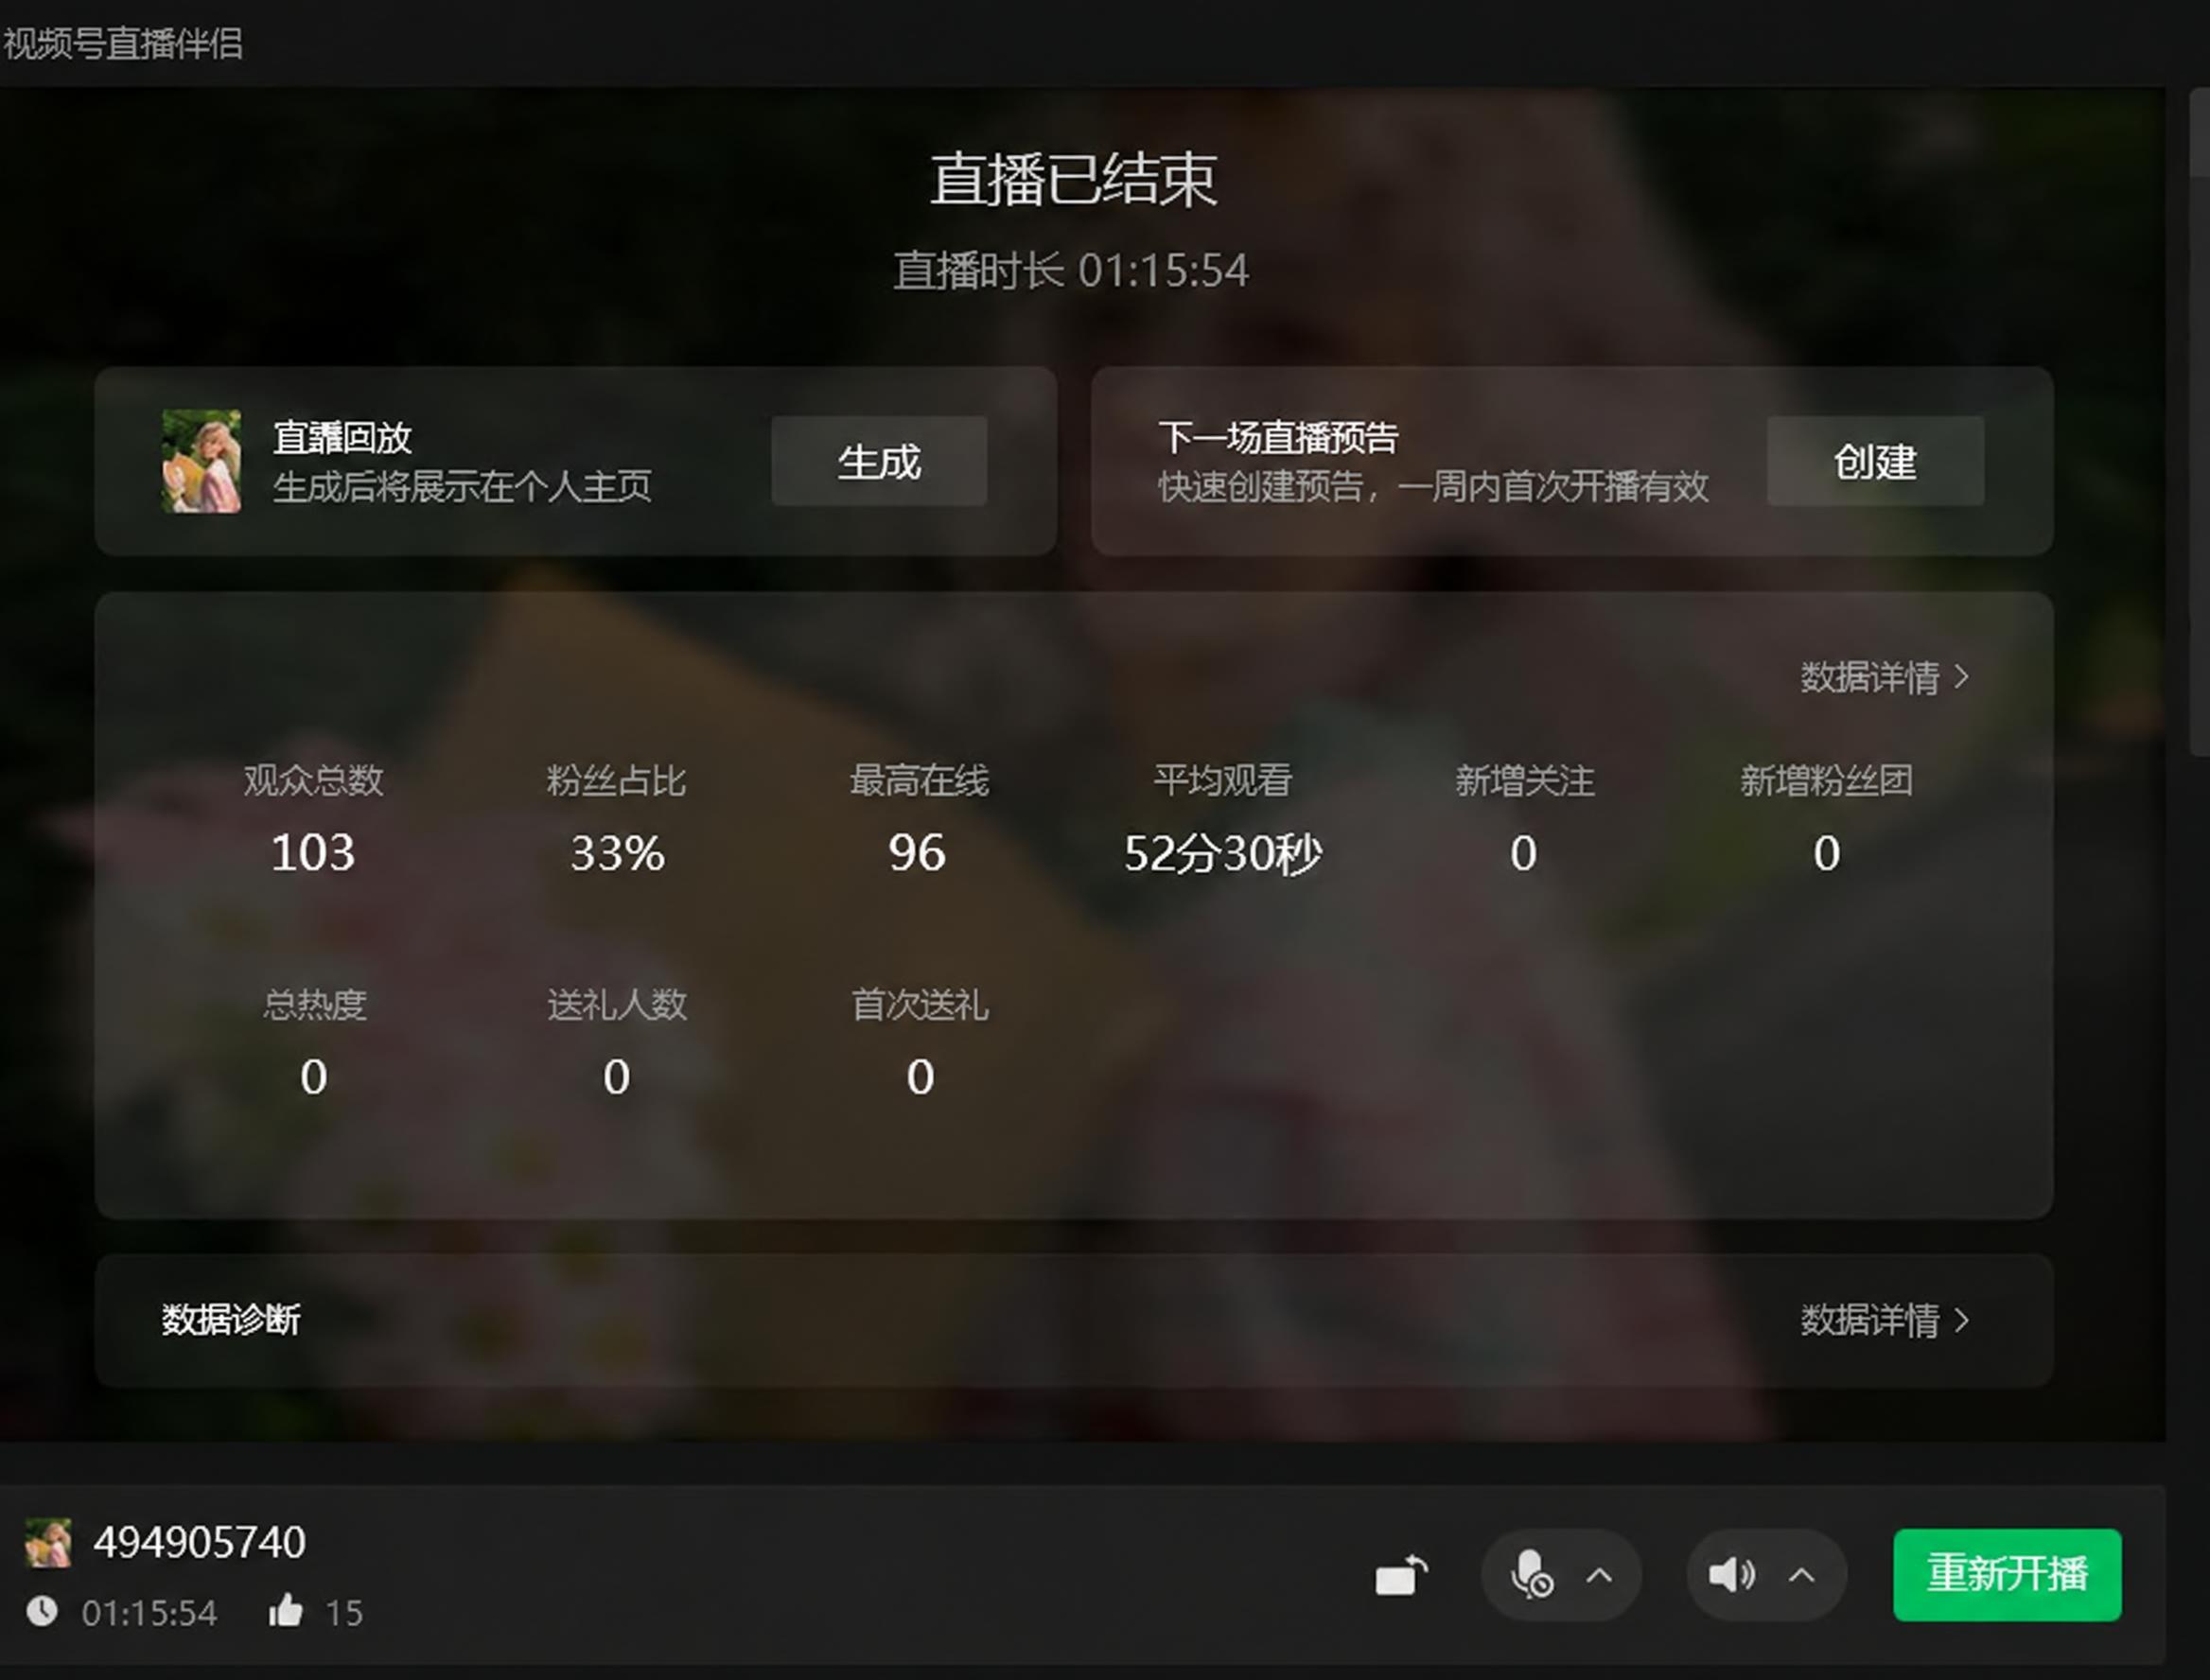Click the account ID 494905740
Image resolution: width=2210 pixels, height=1680 pixels.
point(199,1542)
